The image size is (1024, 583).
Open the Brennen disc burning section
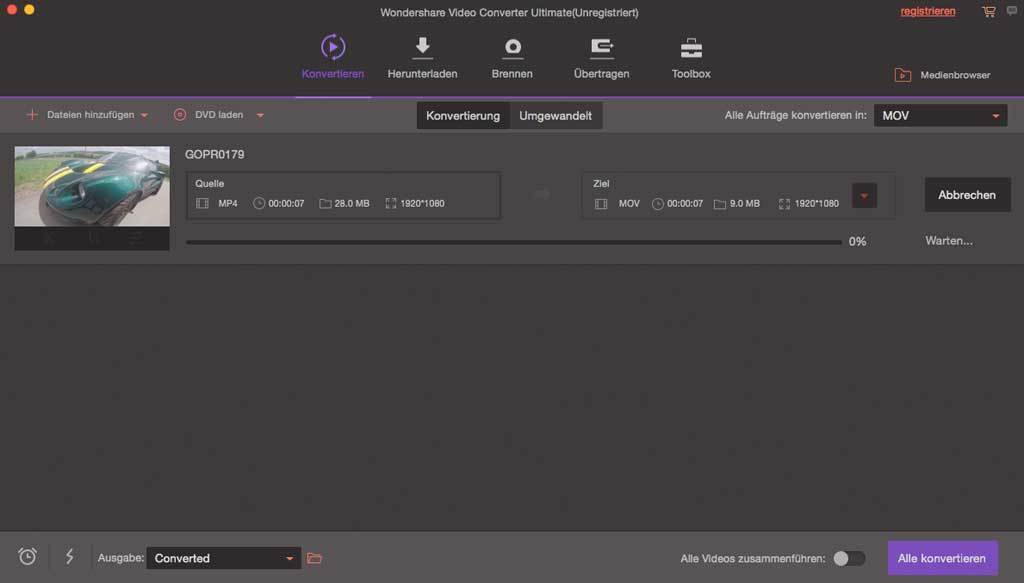(512, 57)
